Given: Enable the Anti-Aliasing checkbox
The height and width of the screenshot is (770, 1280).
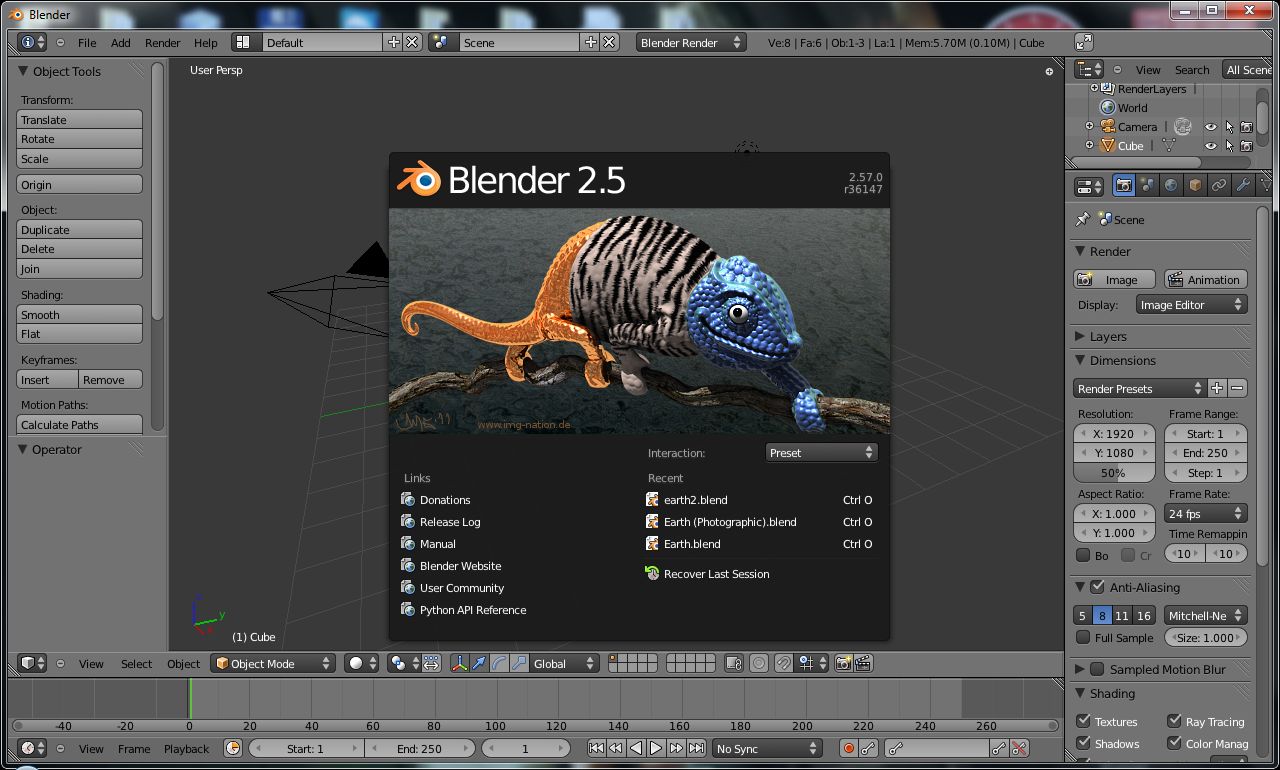Looking at the screenshot, I should (x=1097, y=587).
